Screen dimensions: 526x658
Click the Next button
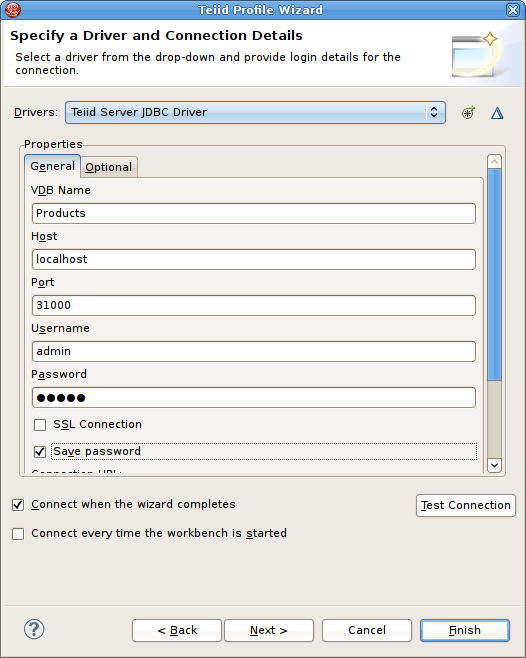(269, 630)
